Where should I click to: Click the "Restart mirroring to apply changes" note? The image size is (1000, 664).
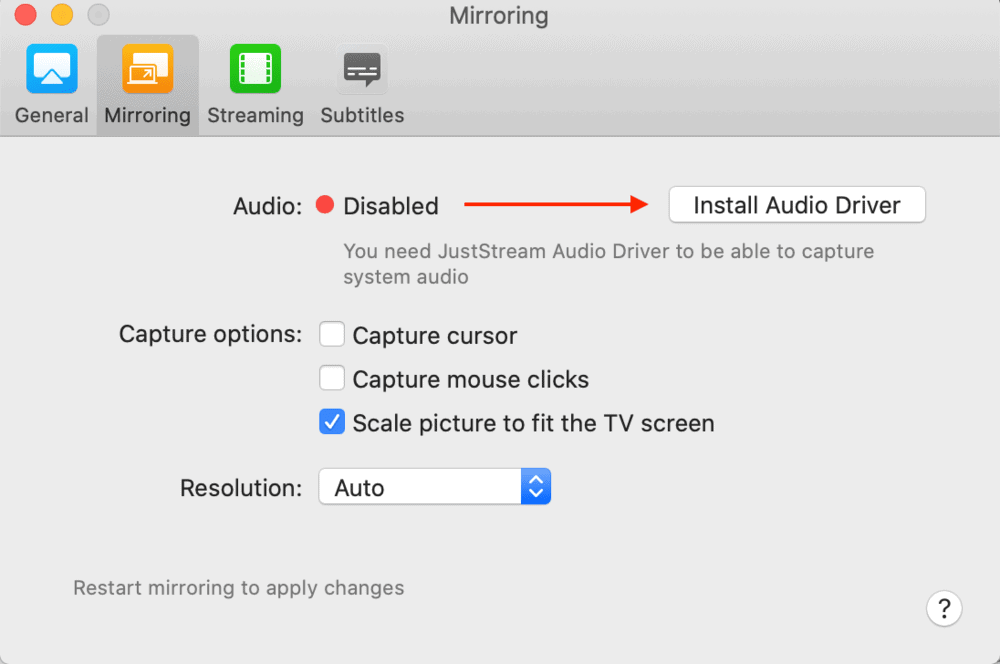239,587
